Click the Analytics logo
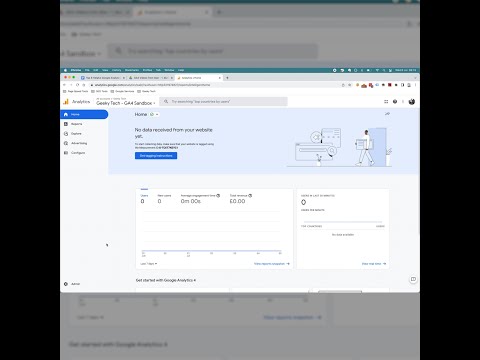Image resolution: width=480 pixels, height=360 pixels. (77, 102)
